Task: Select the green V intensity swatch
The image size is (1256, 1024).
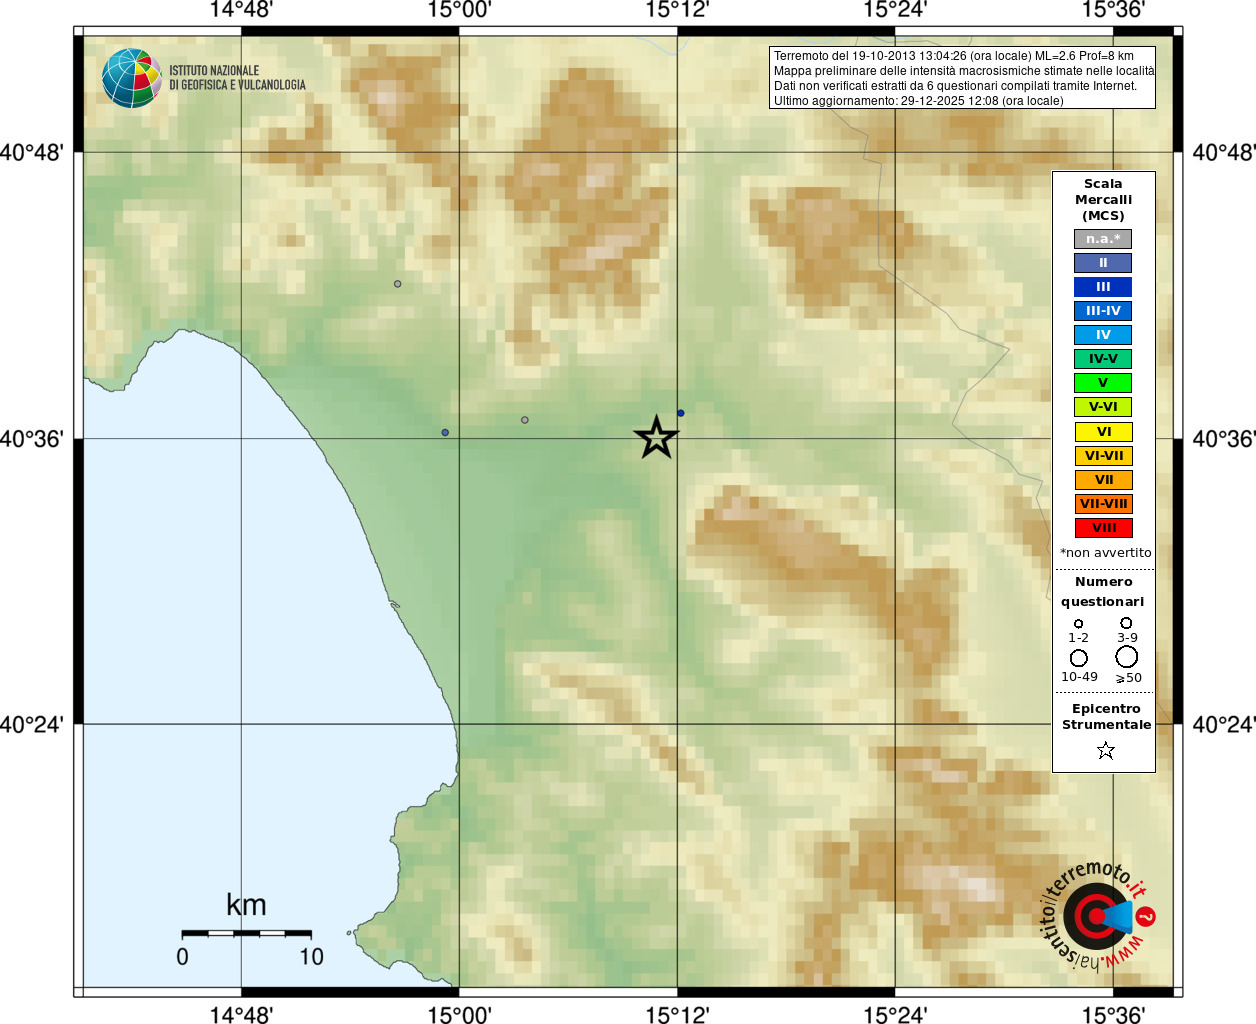Action: click(x=1103, y=383)
